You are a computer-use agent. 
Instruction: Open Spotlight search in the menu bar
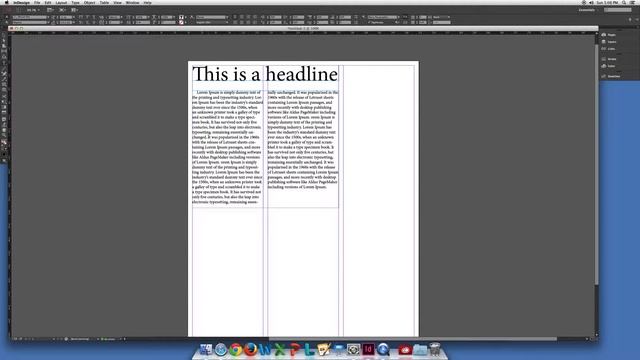coord(624,2)
